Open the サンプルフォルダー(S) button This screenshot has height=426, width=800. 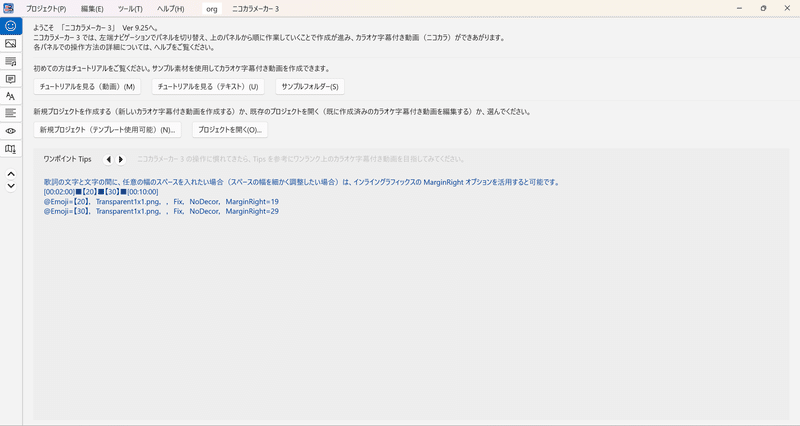click(x=310, y=87)
